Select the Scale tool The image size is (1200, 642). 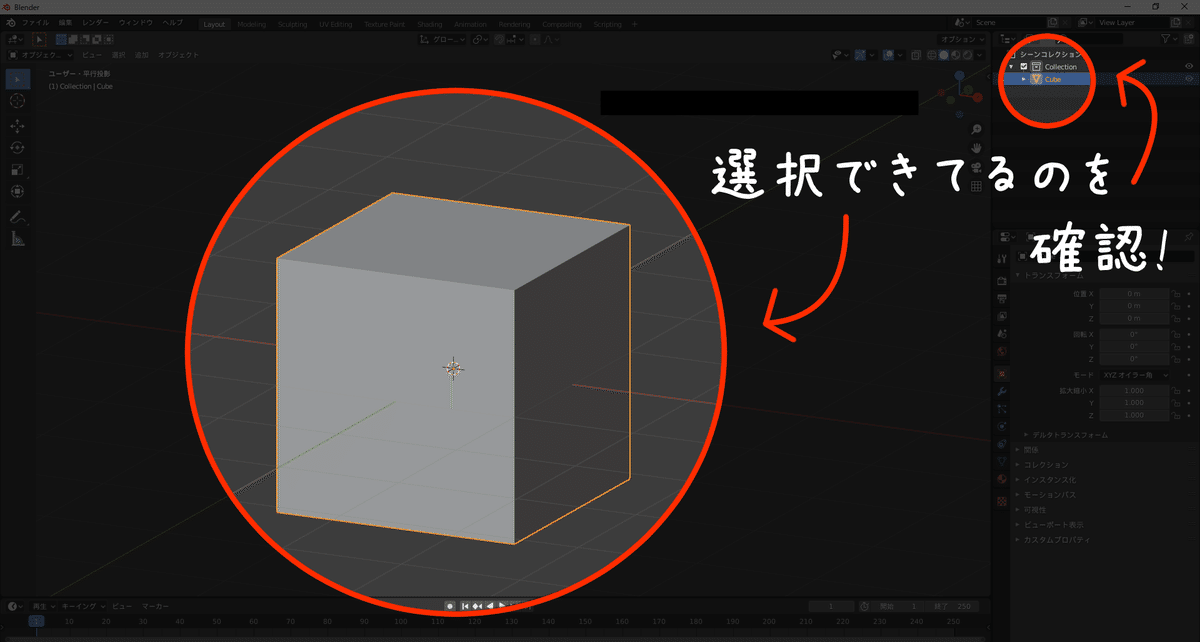pyautogui.click(x=18, y=169)
